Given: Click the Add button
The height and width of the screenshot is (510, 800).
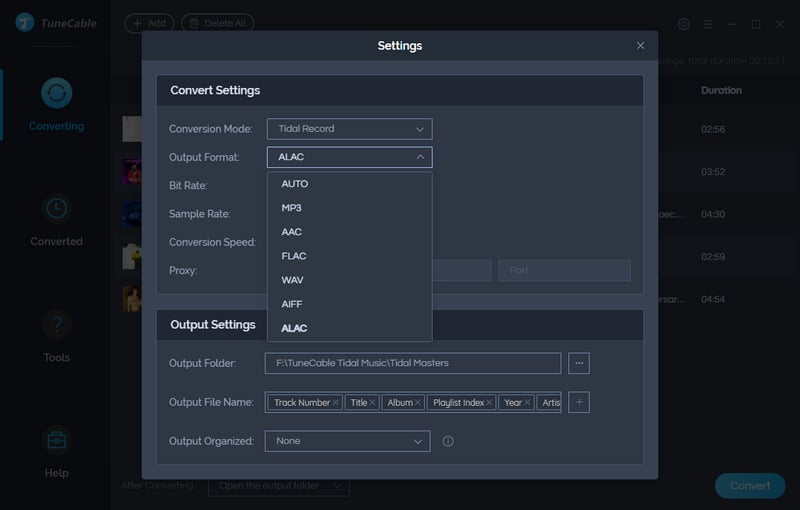Looking at the screenshot, I should coord(149,23).
